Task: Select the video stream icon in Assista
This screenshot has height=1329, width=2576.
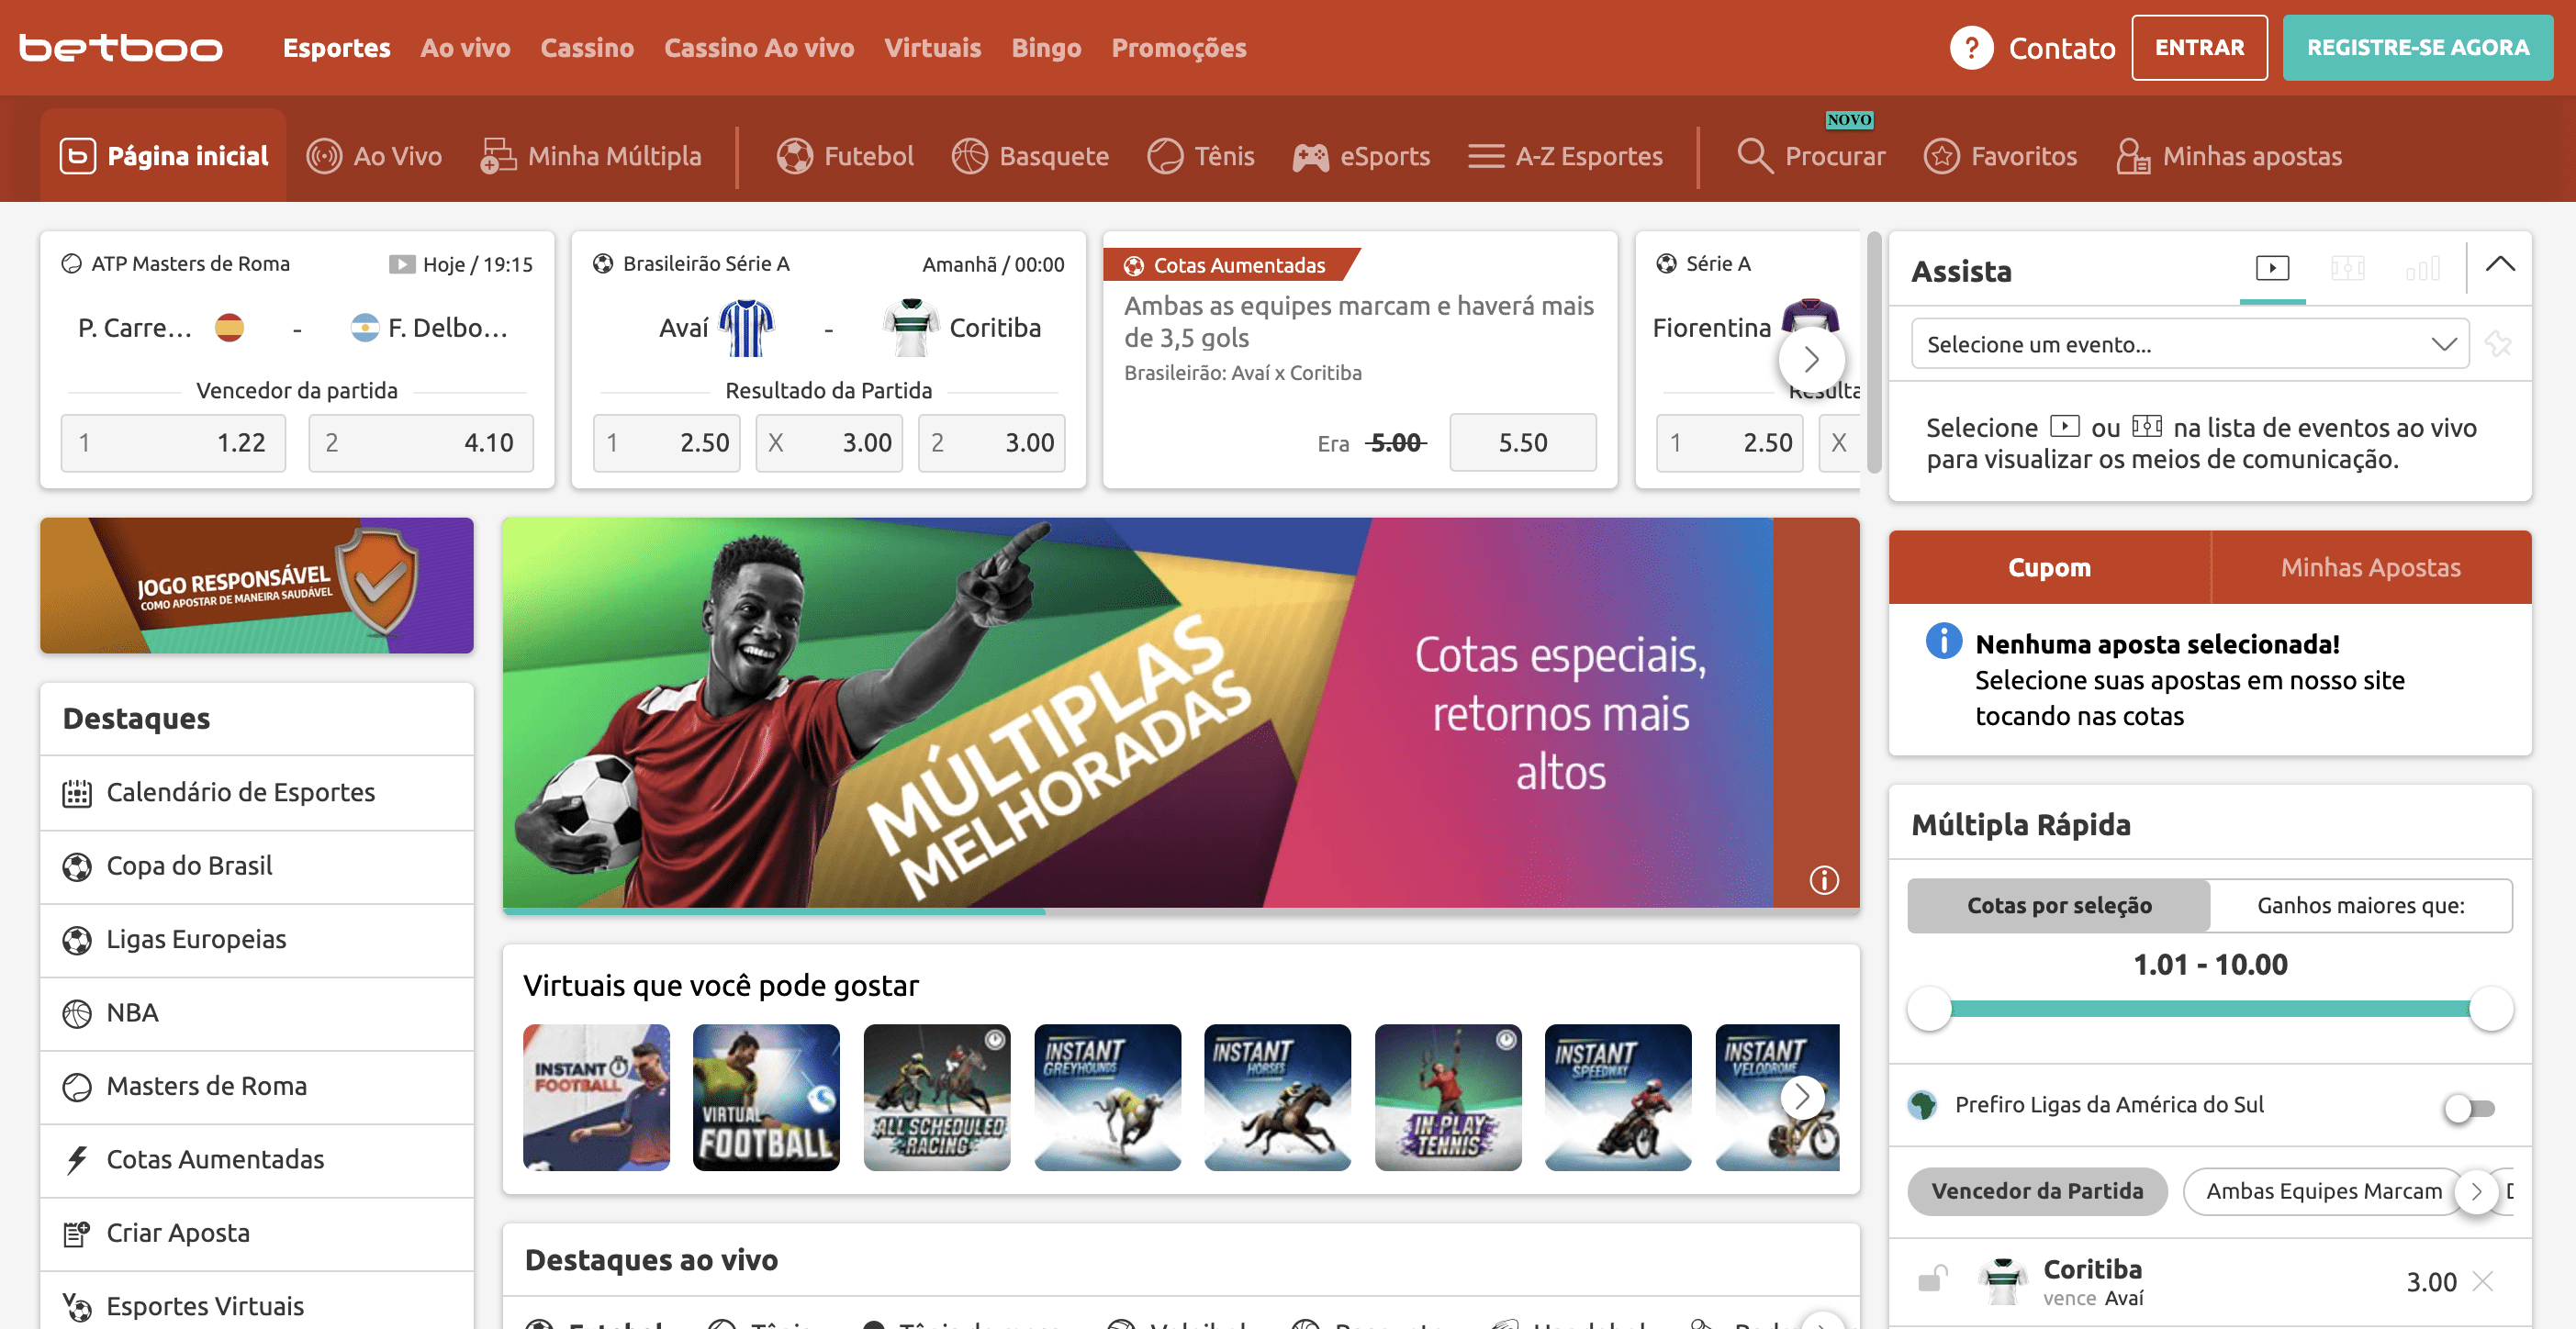Action: [x=2272, y=268]
